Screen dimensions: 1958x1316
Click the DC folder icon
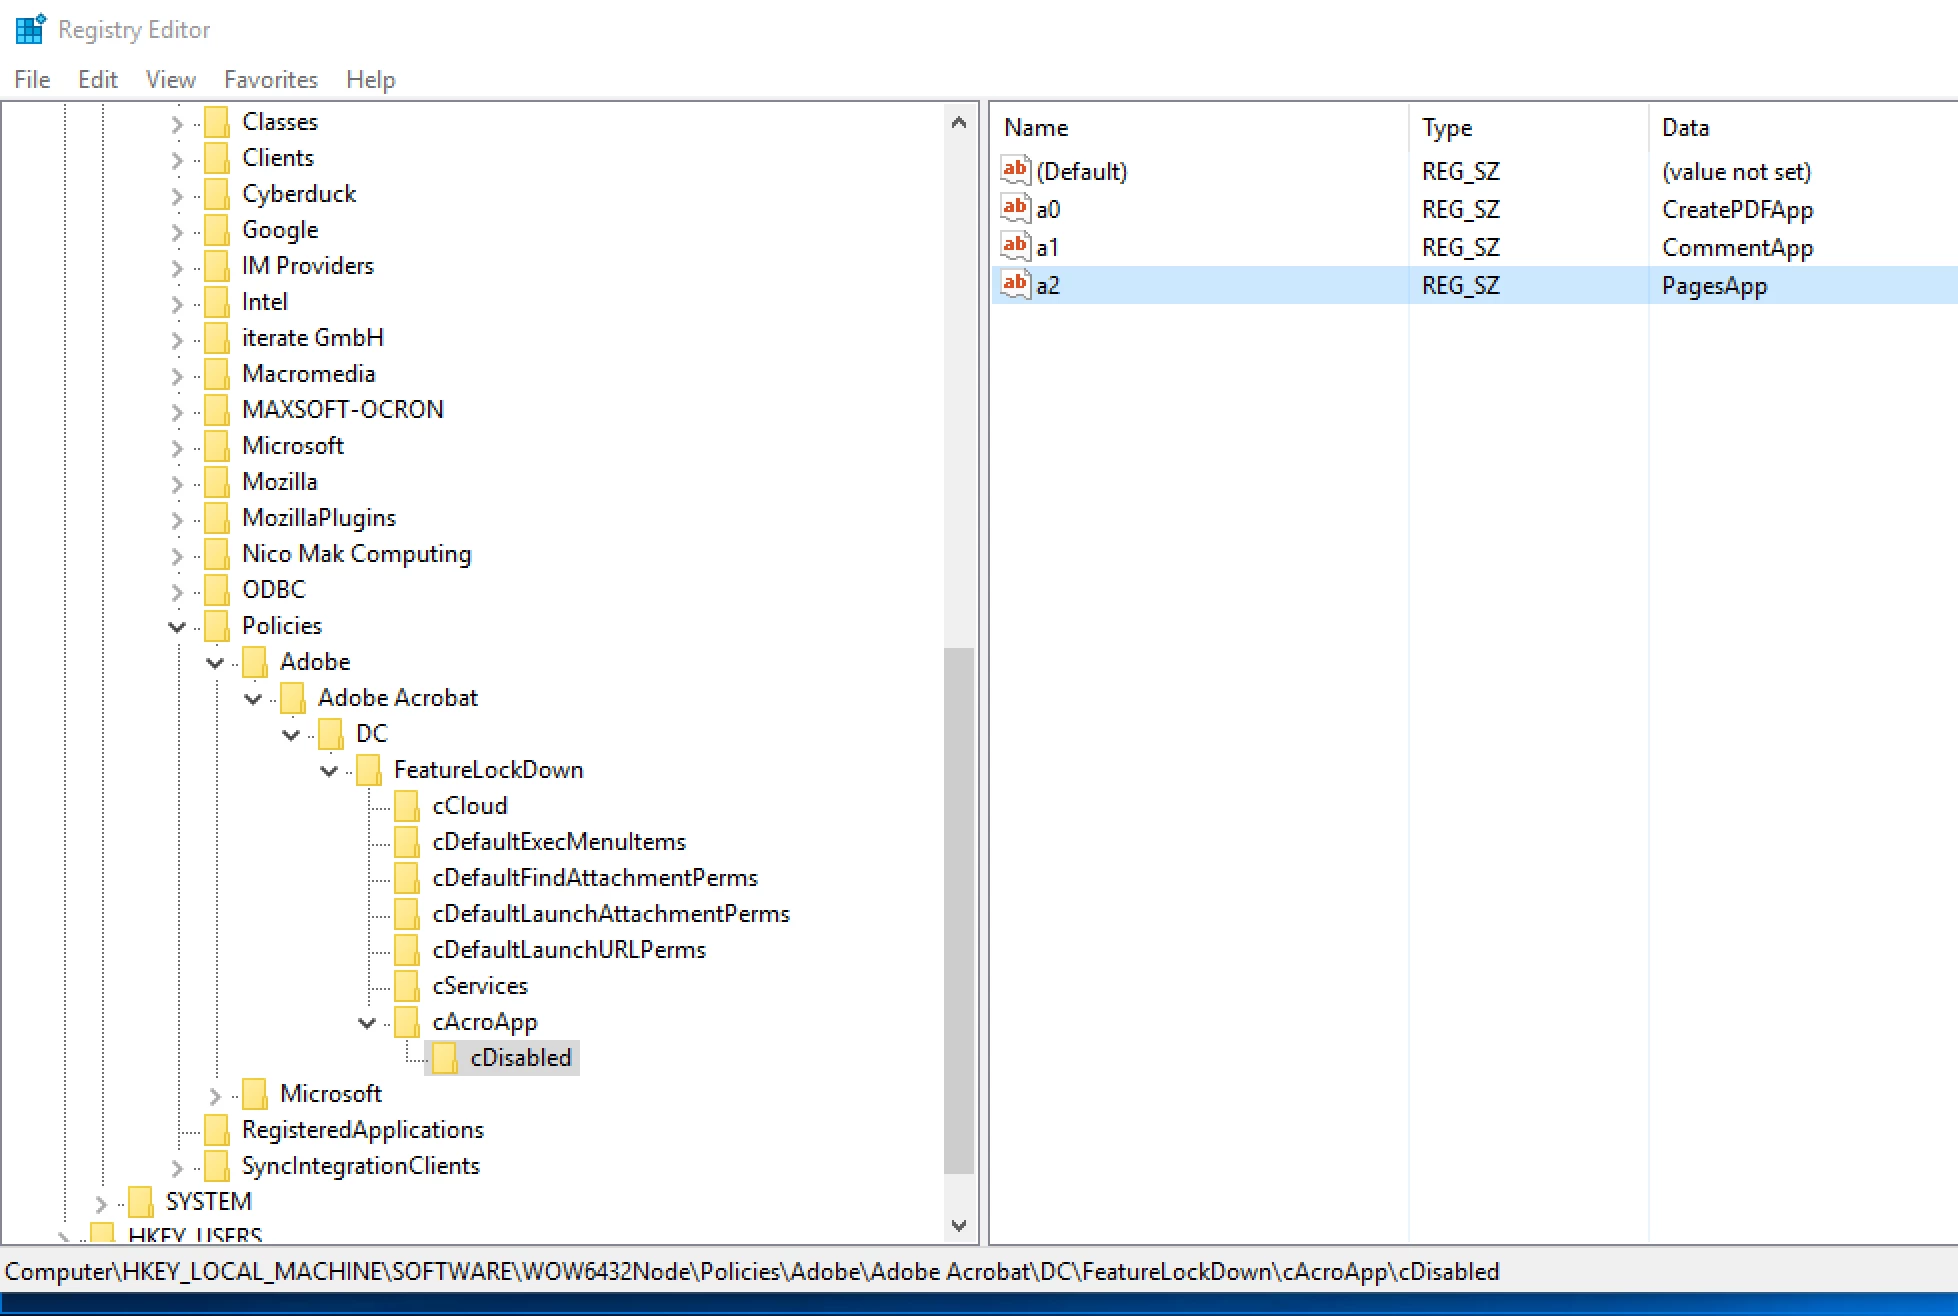(x=330, y=734)
